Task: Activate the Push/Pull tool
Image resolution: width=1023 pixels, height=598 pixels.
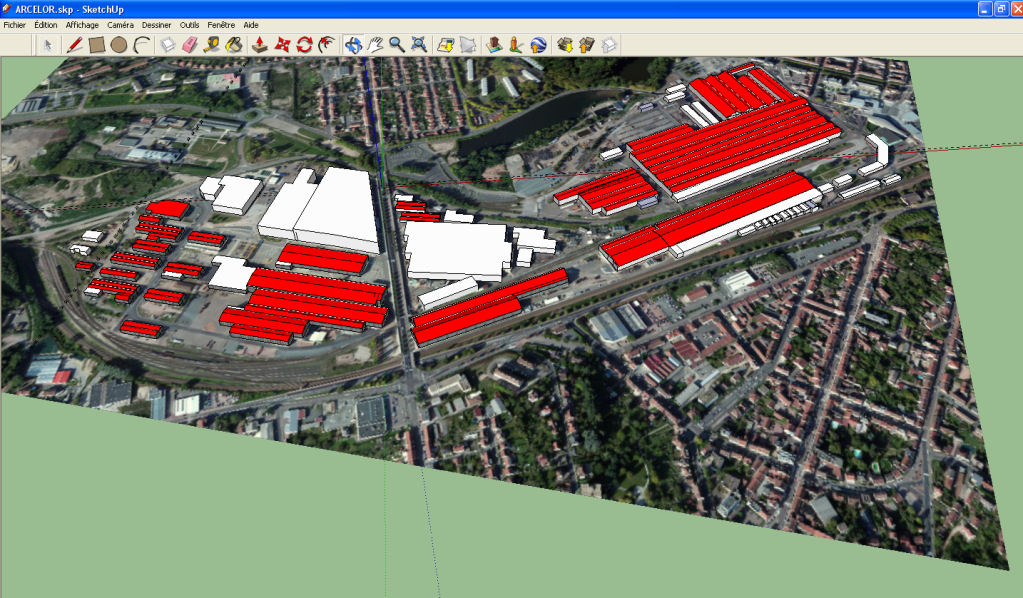Action: pos(260,44)
